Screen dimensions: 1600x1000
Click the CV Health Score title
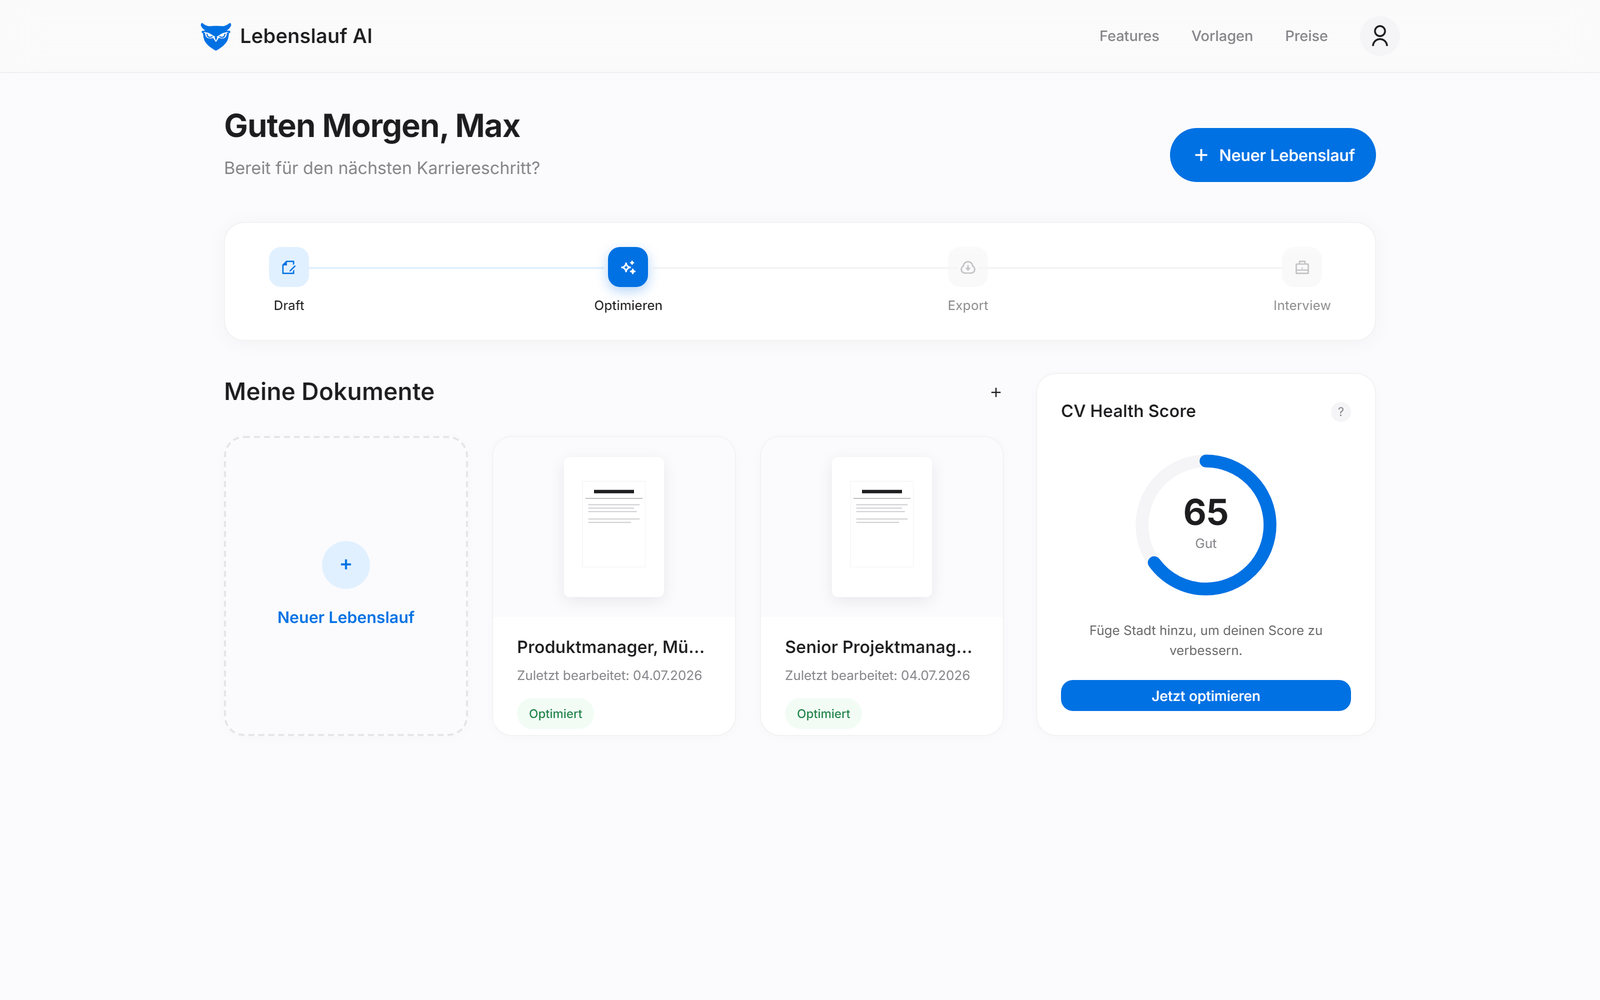pos(1128,411)
